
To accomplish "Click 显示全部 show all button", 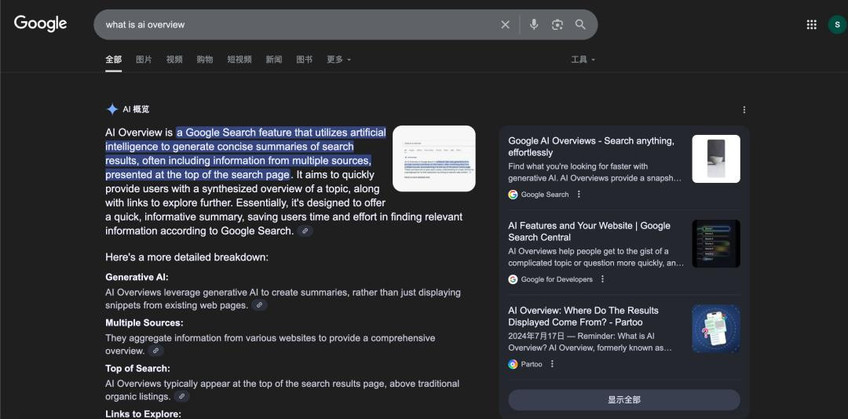I will 624,400.
